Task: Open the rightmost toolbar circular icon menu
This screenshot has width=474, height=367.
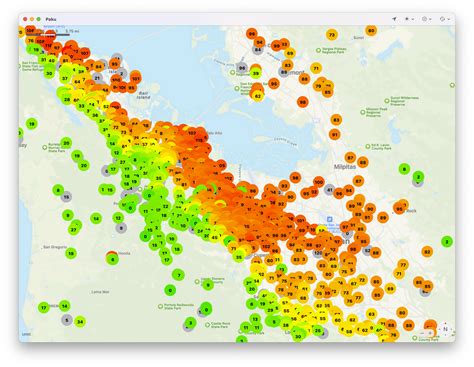Action: click(444, 19)
